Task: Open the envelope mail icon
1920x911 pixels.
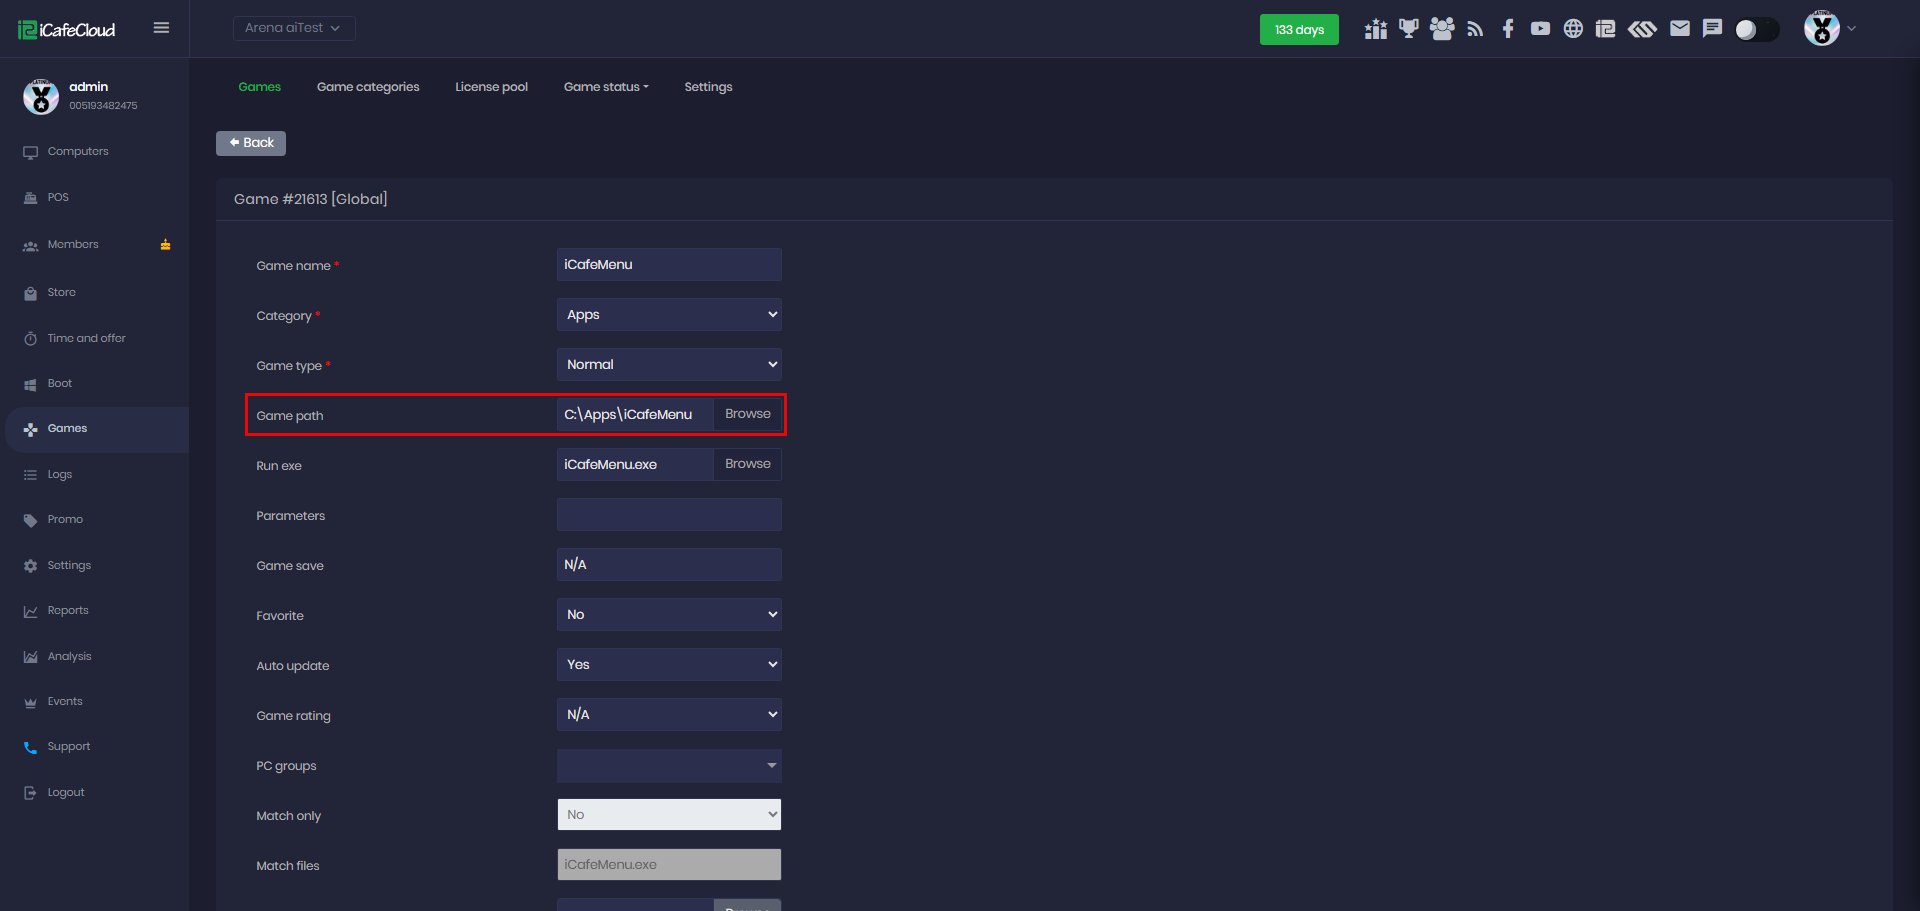Action: tap(1680, 29)
